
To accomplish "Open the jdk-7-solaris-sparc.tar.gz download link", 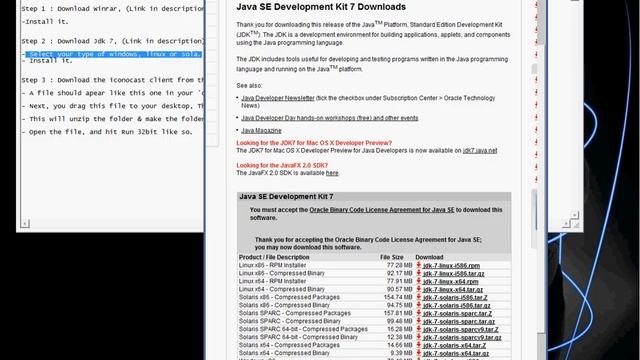I will (459, 321).
